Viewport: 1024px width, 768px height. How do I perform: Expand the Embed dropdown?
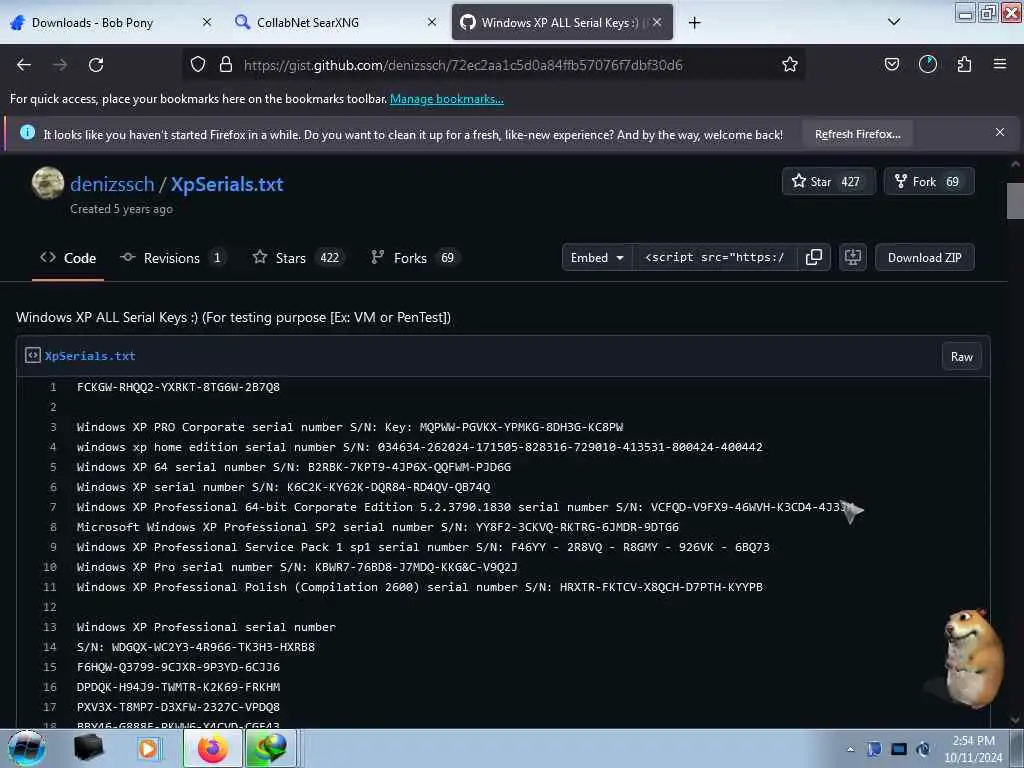point(597,257)
